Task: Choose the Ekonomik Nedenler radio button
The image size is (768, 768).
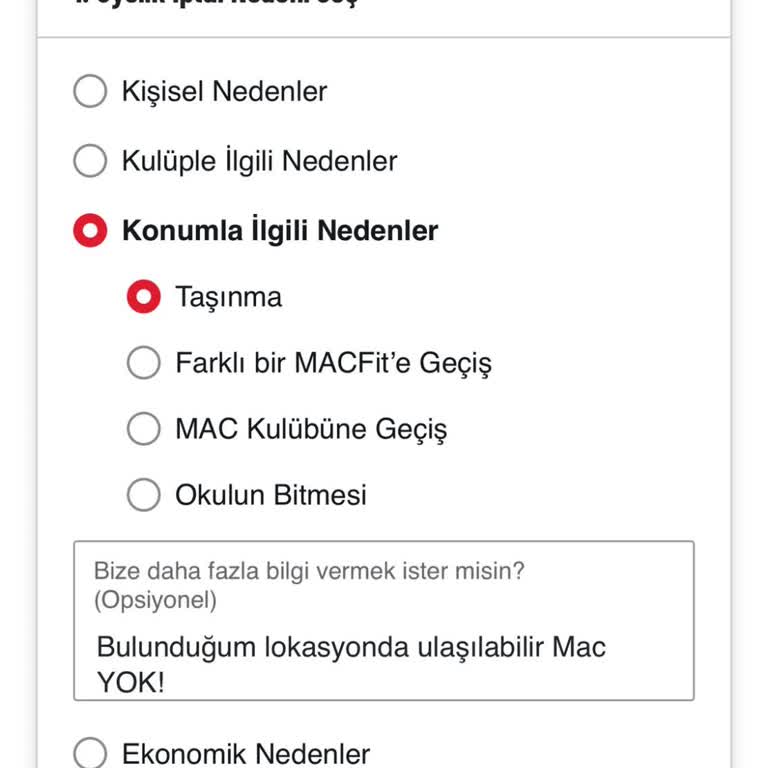Action: click(x=90, y=753)
